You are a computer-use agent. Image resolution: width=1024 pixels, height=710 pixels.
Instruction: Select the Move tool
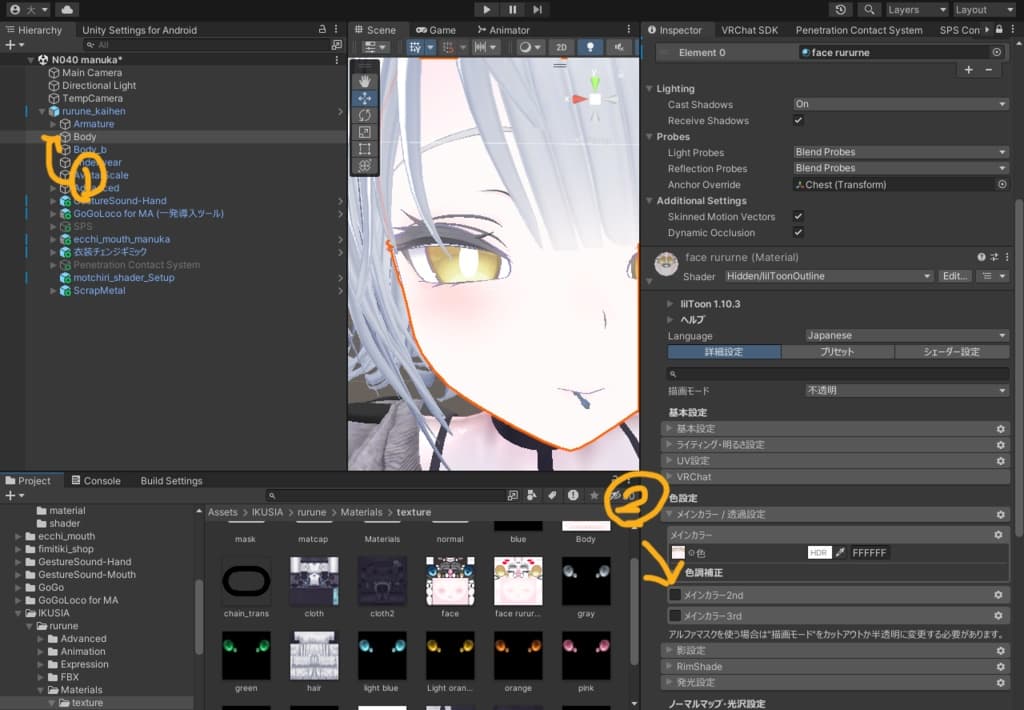(x=364, y=98)
